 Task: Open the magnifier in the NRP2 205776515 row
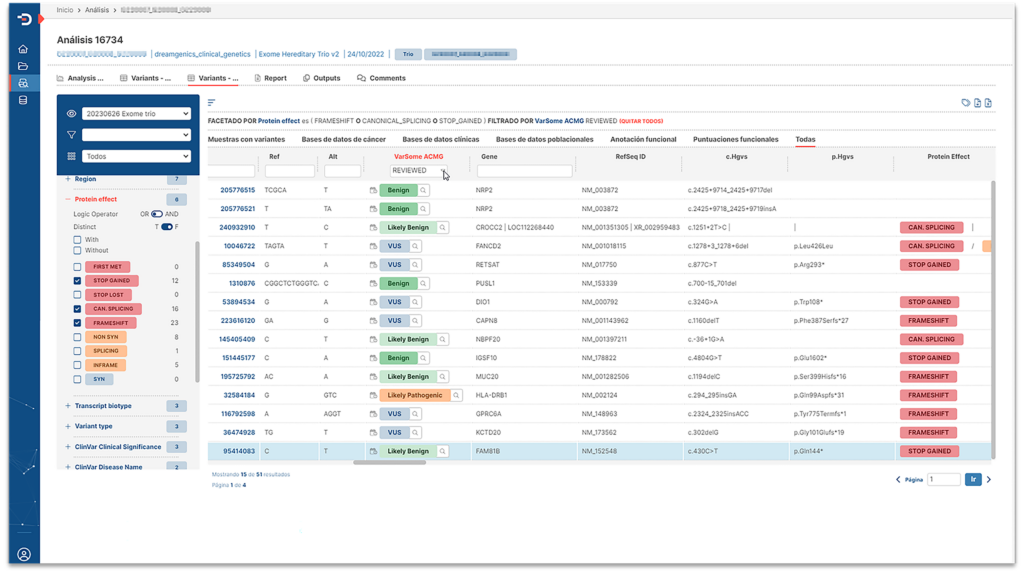pos(423,190)
